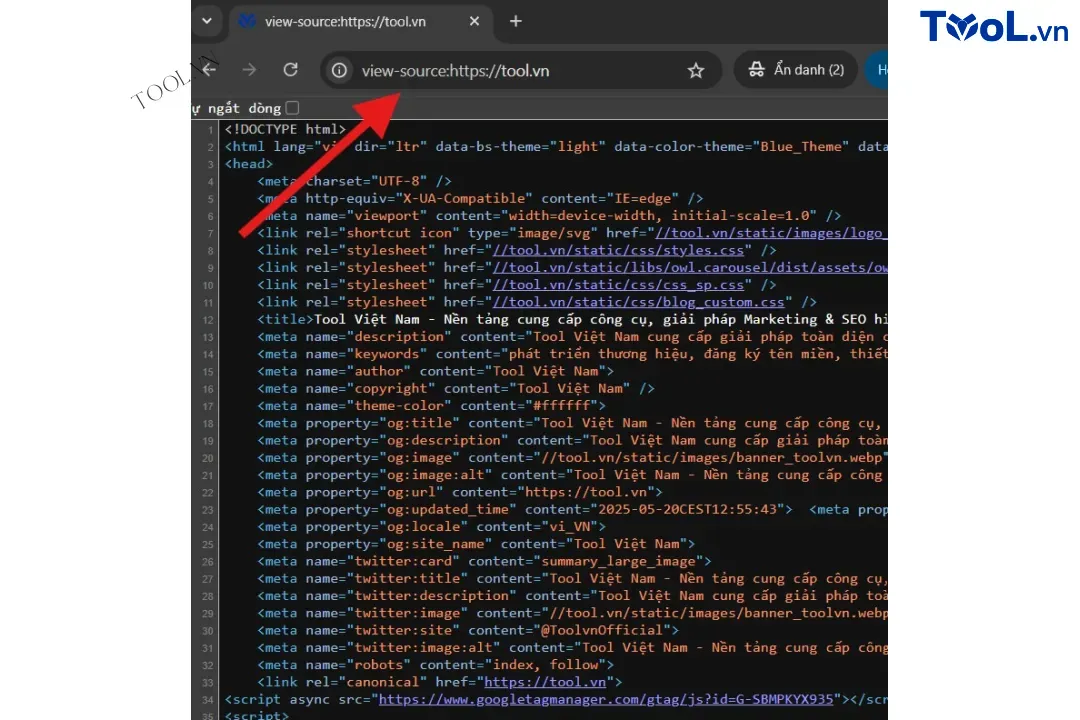
Task: Open the canonical https://tool.vn link
Action: [545, 682]
